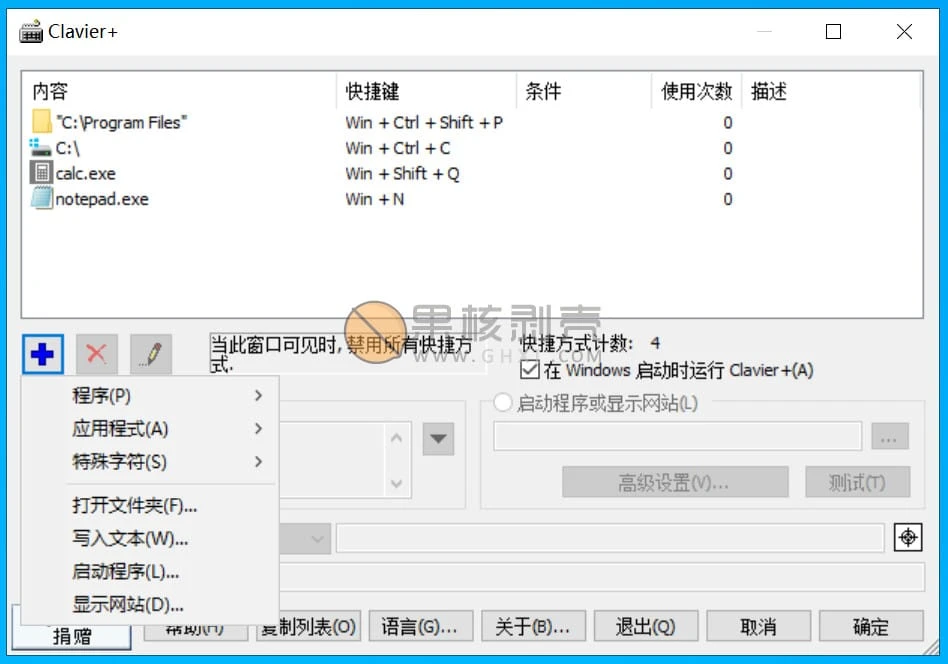Click the text field left of crosshair icon
Image resolution: width=948 pixels, height=664 pixels.
point(610,538)
